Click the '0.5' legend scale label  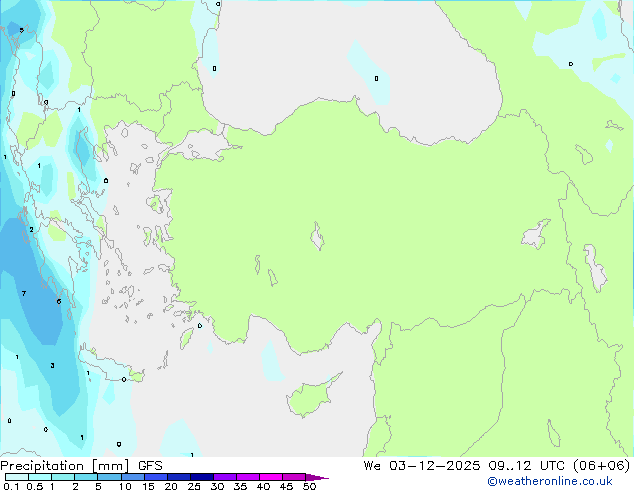pyautogui.click(x=35, y=486)
